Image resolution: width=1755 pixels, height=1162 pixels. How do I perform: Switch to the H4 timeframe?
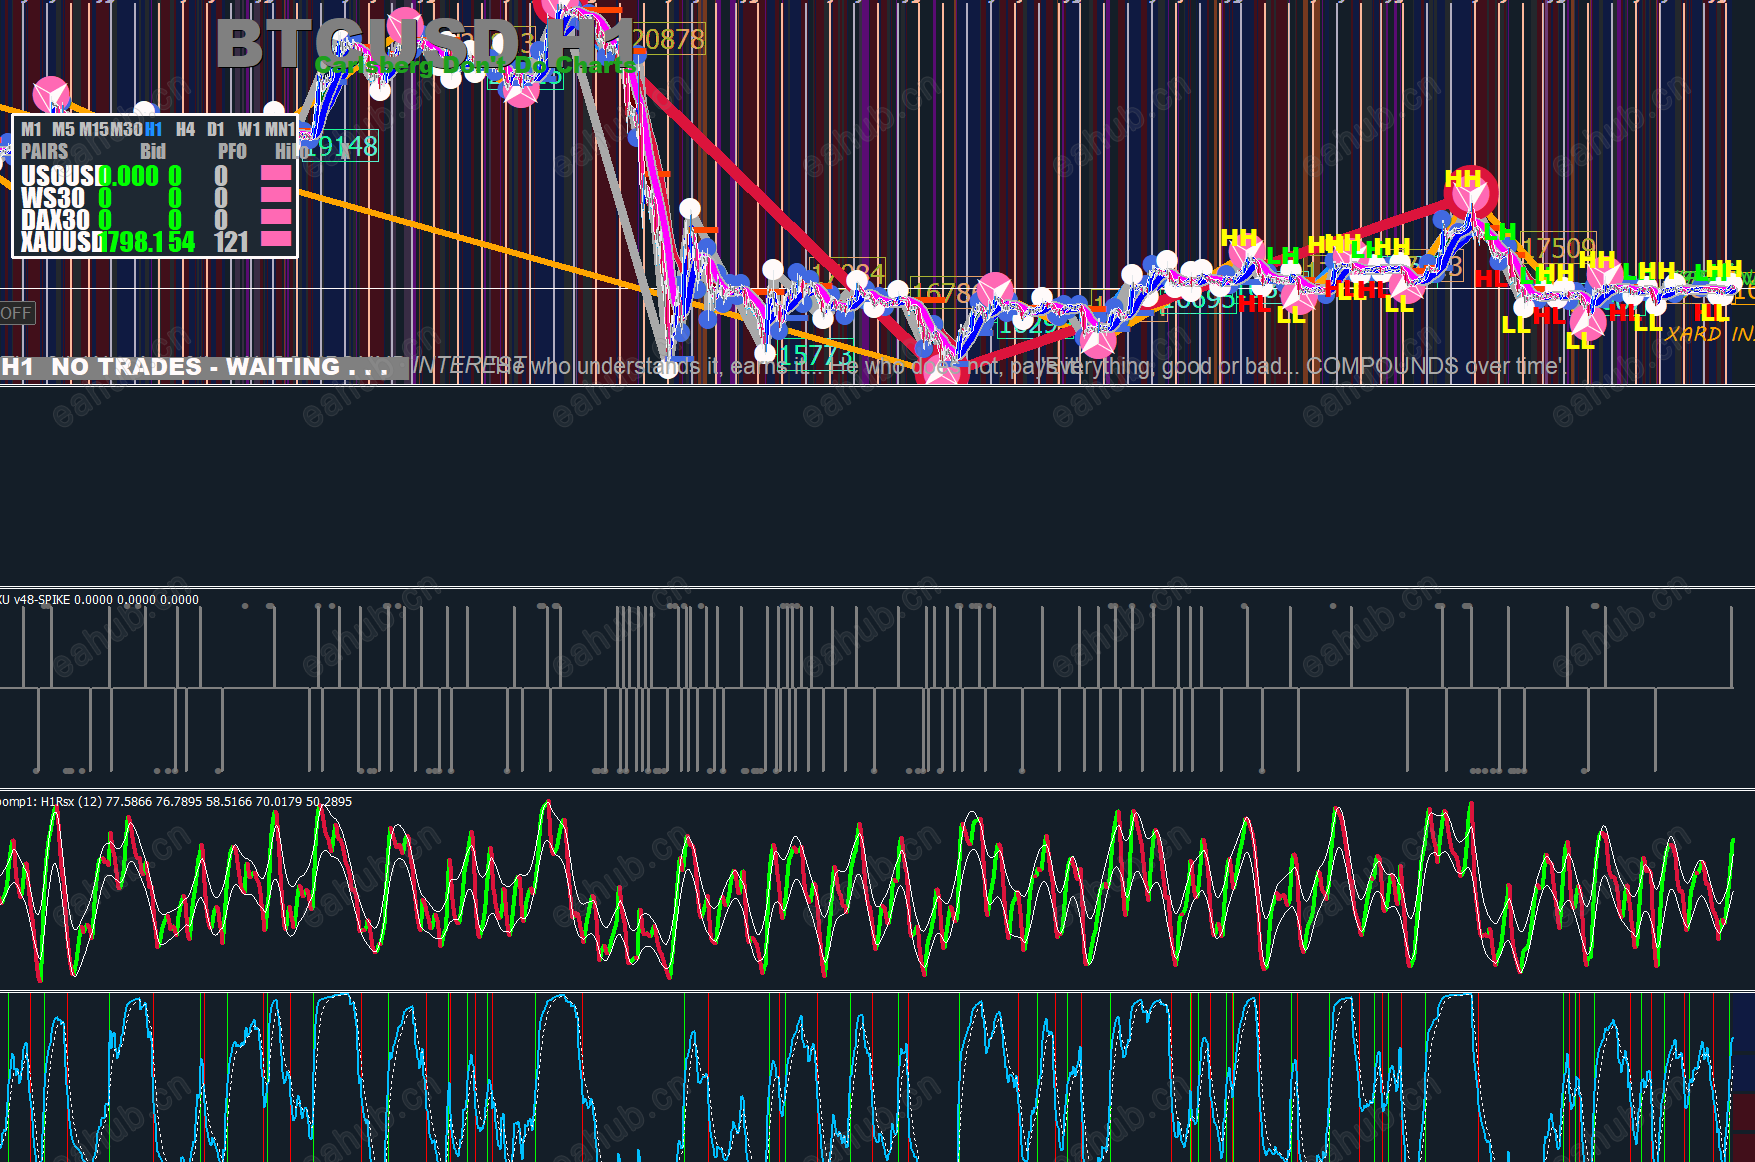[185, 129]
